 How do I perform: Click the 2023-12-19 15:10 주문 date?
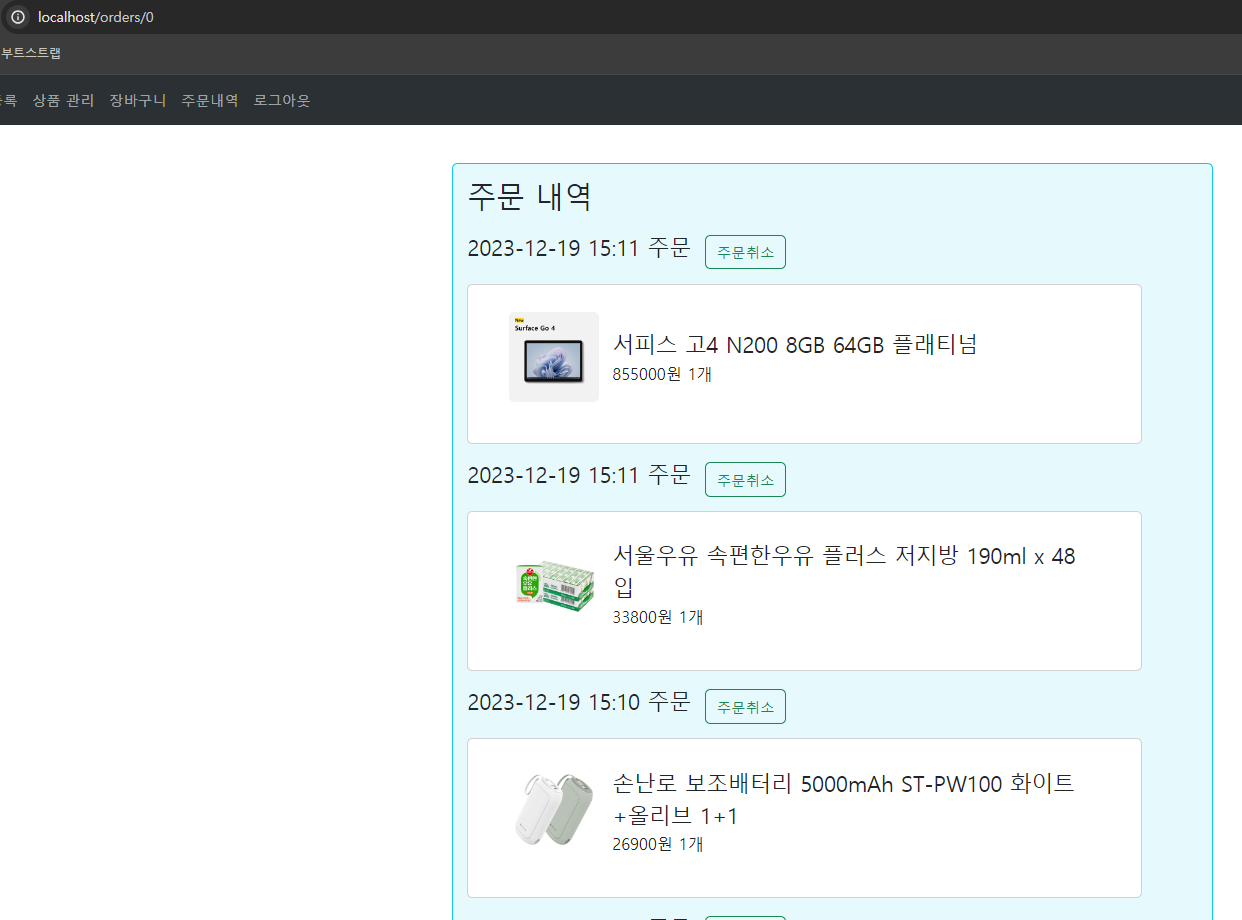click(579, 702)
